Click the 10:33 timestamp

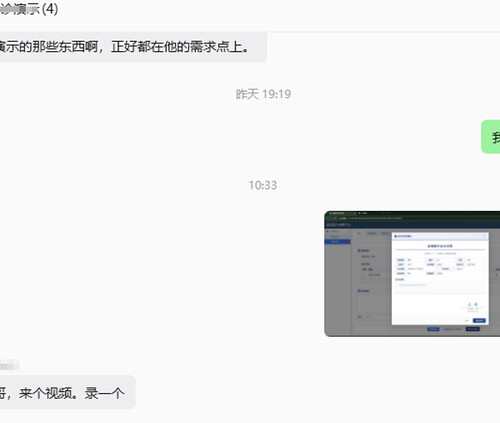(263, 185)
